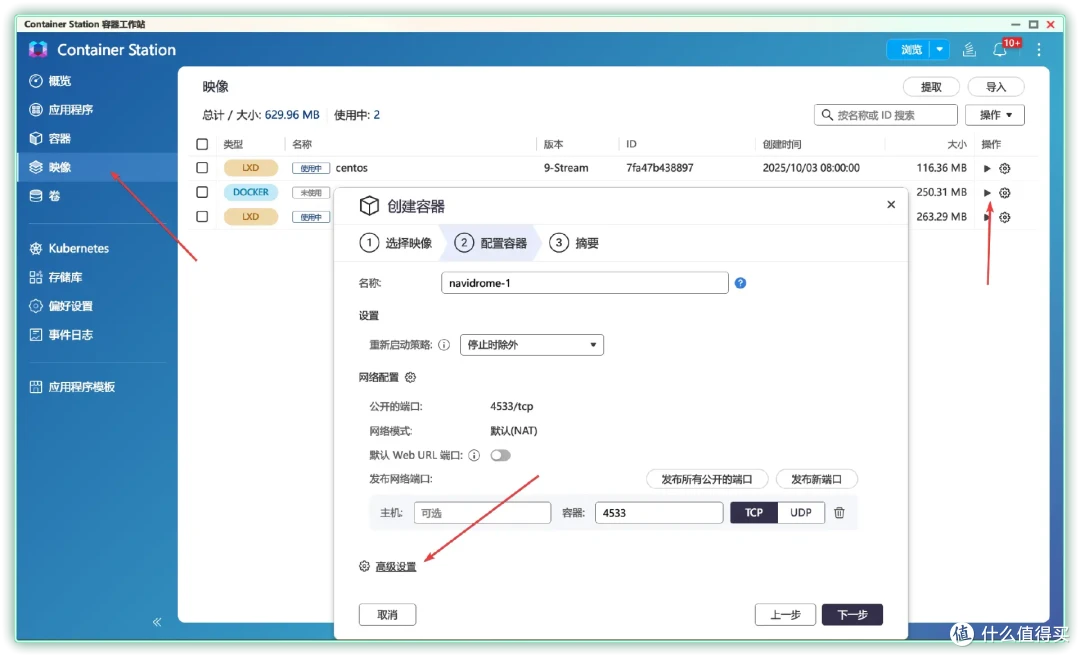Screen dimensions: 1080x657
Task: Click the 浏览 button
Action: pyautogui.click(x=909, y=50)
